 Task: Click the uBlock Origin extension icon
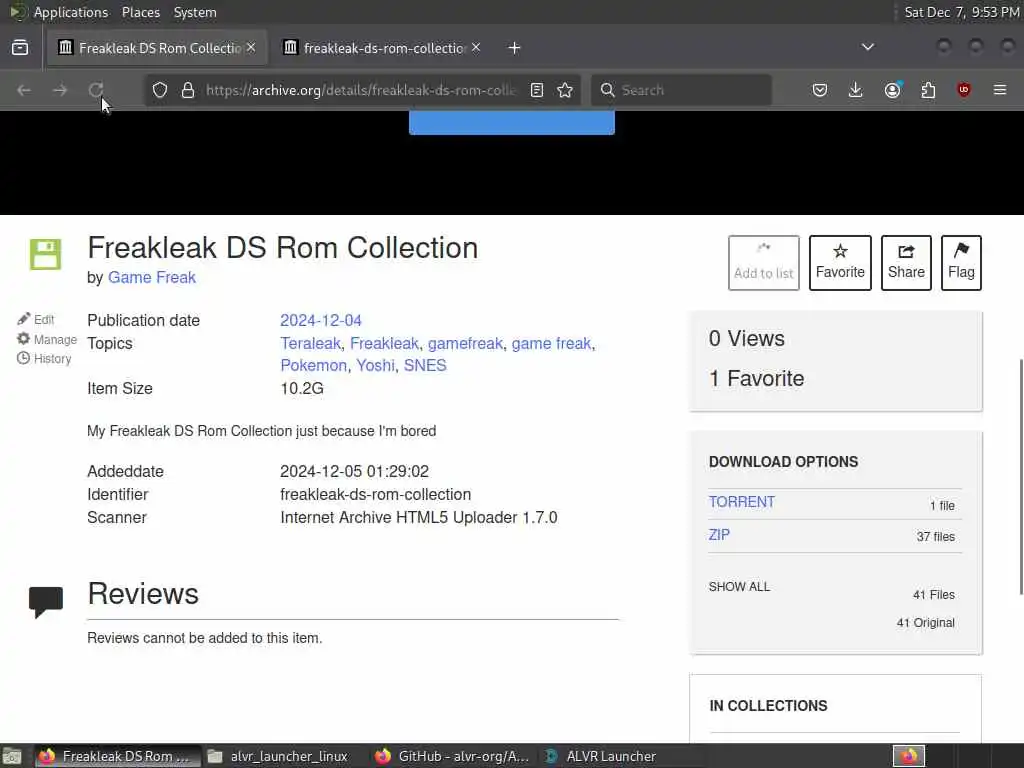(964, 90)
